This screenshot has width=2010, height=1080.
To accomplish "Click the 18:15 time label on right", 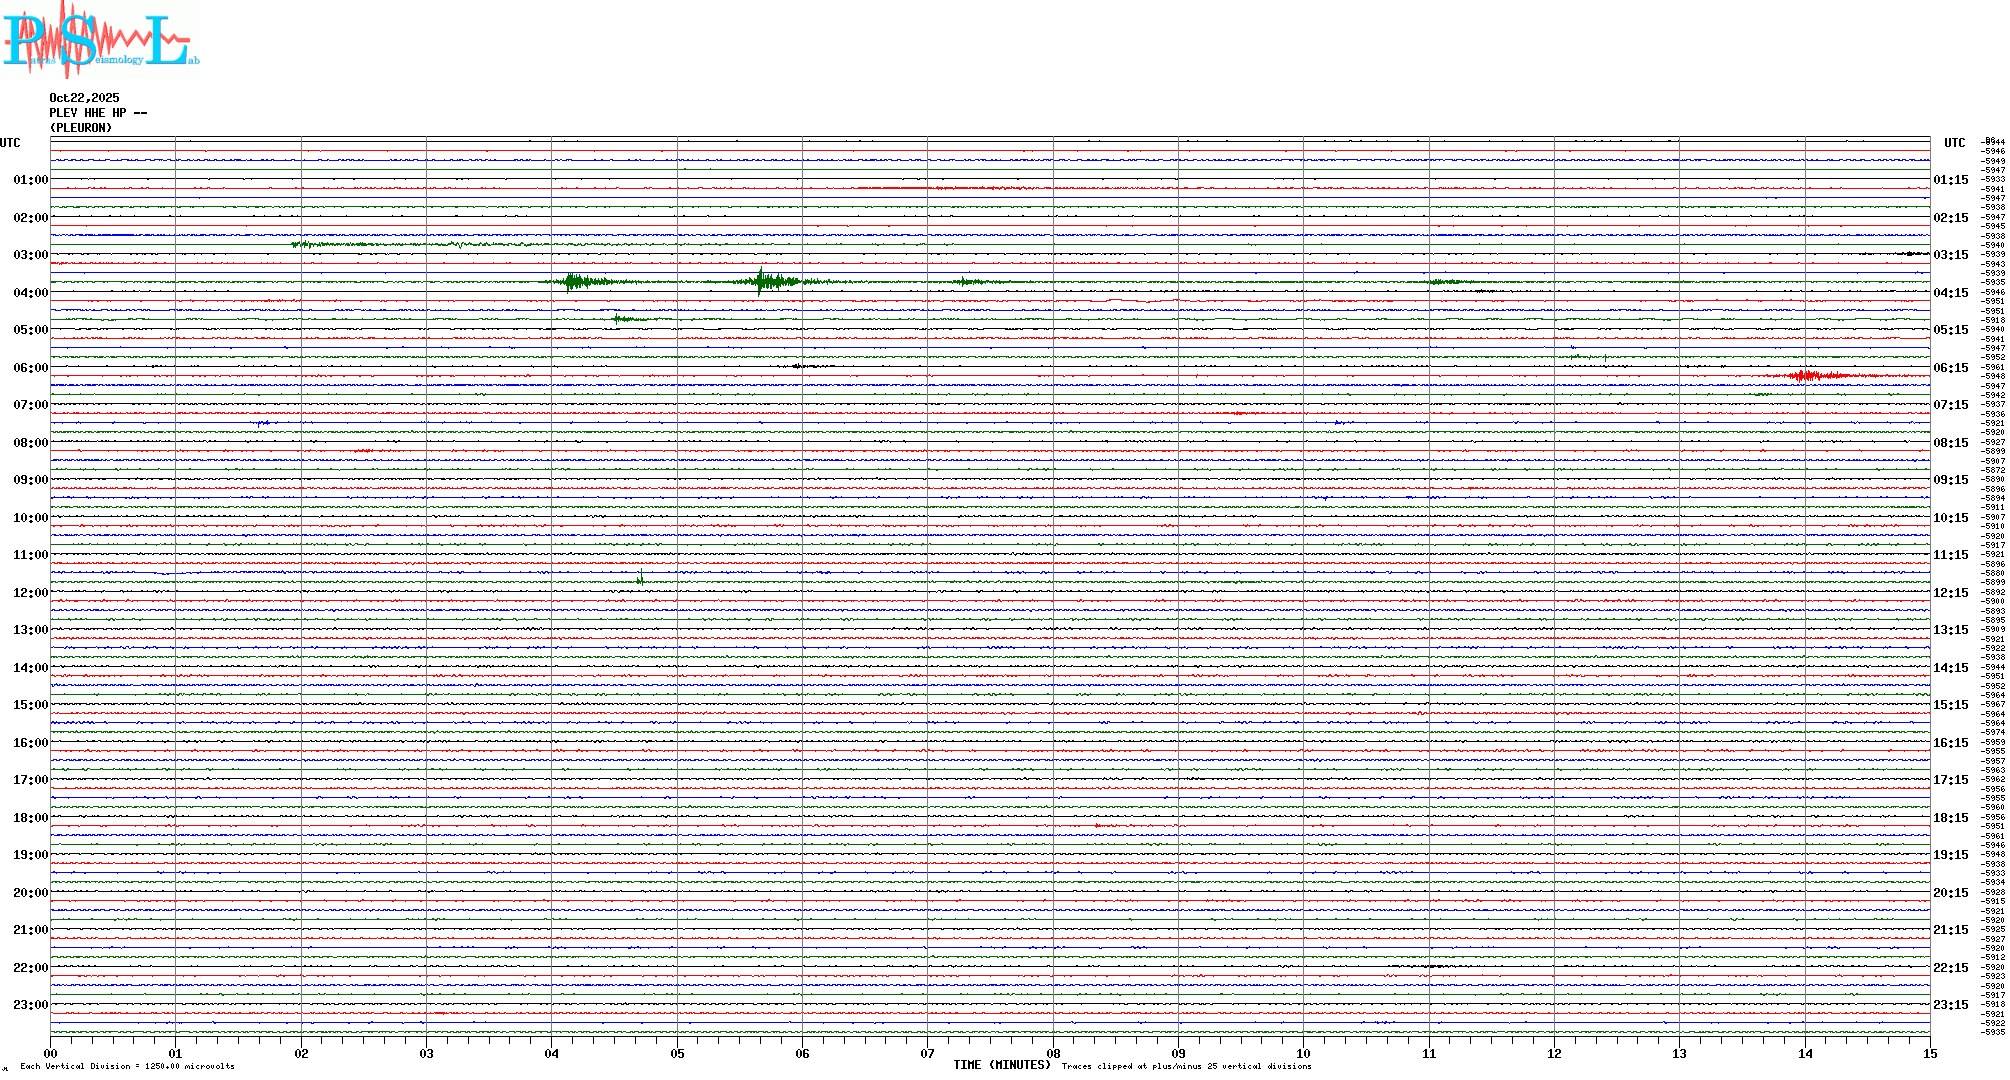I will pos(1950,818).
